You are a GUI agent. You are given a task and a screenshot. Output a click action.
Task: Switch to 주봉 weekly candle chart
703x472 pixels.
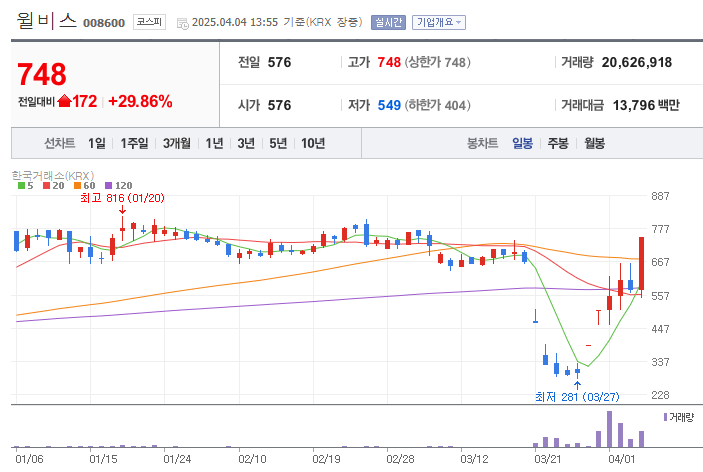point(558,143)
